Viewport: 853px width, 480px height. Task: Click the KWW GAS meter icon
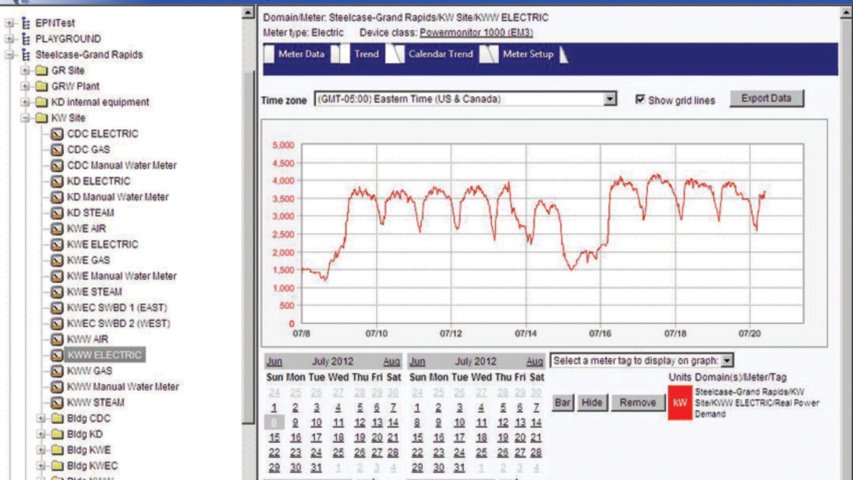[57, 371]
